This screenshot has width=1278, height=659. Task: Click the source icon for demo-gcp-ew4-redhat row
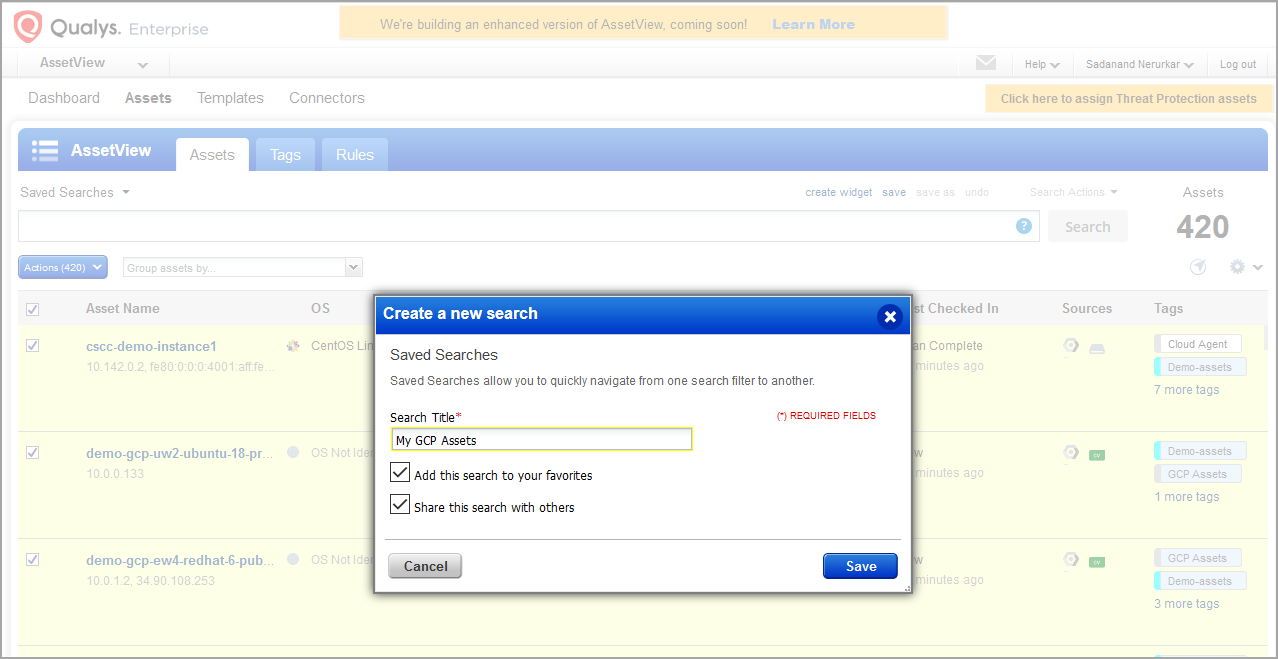pyautogui.click(x=1071, y=560)
